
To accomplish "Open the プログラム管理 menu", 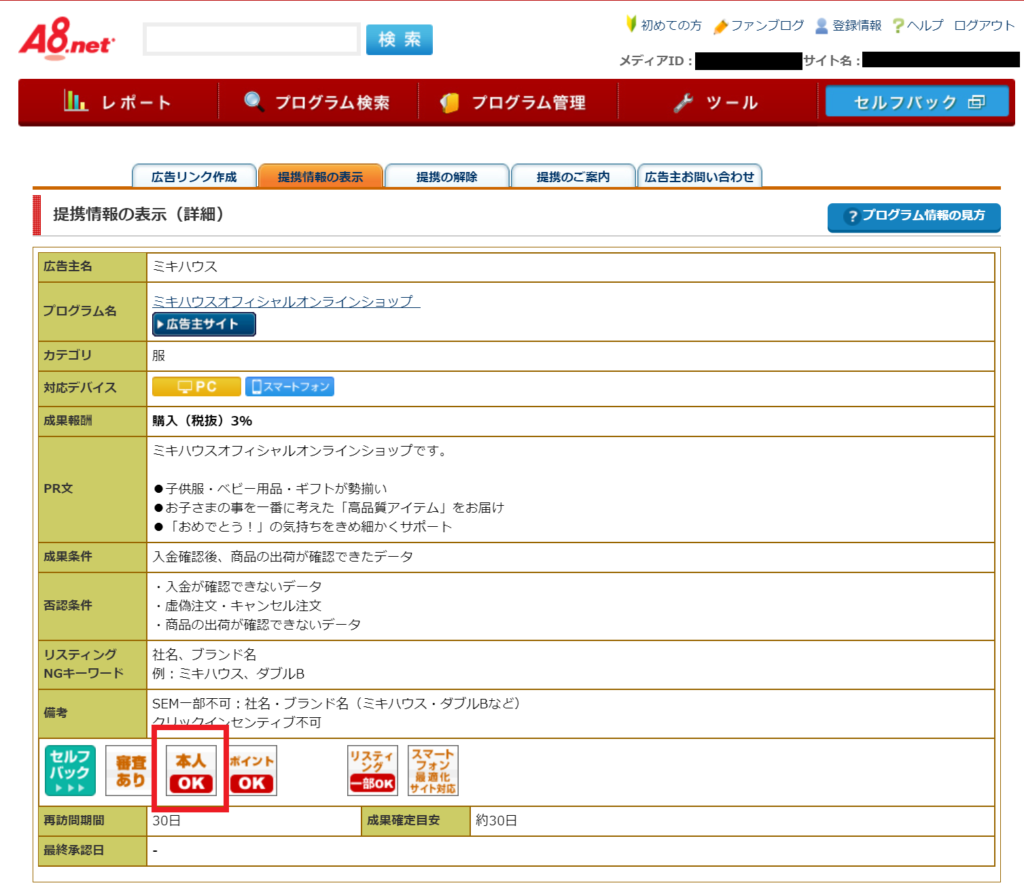I will (x=517, y=103).
